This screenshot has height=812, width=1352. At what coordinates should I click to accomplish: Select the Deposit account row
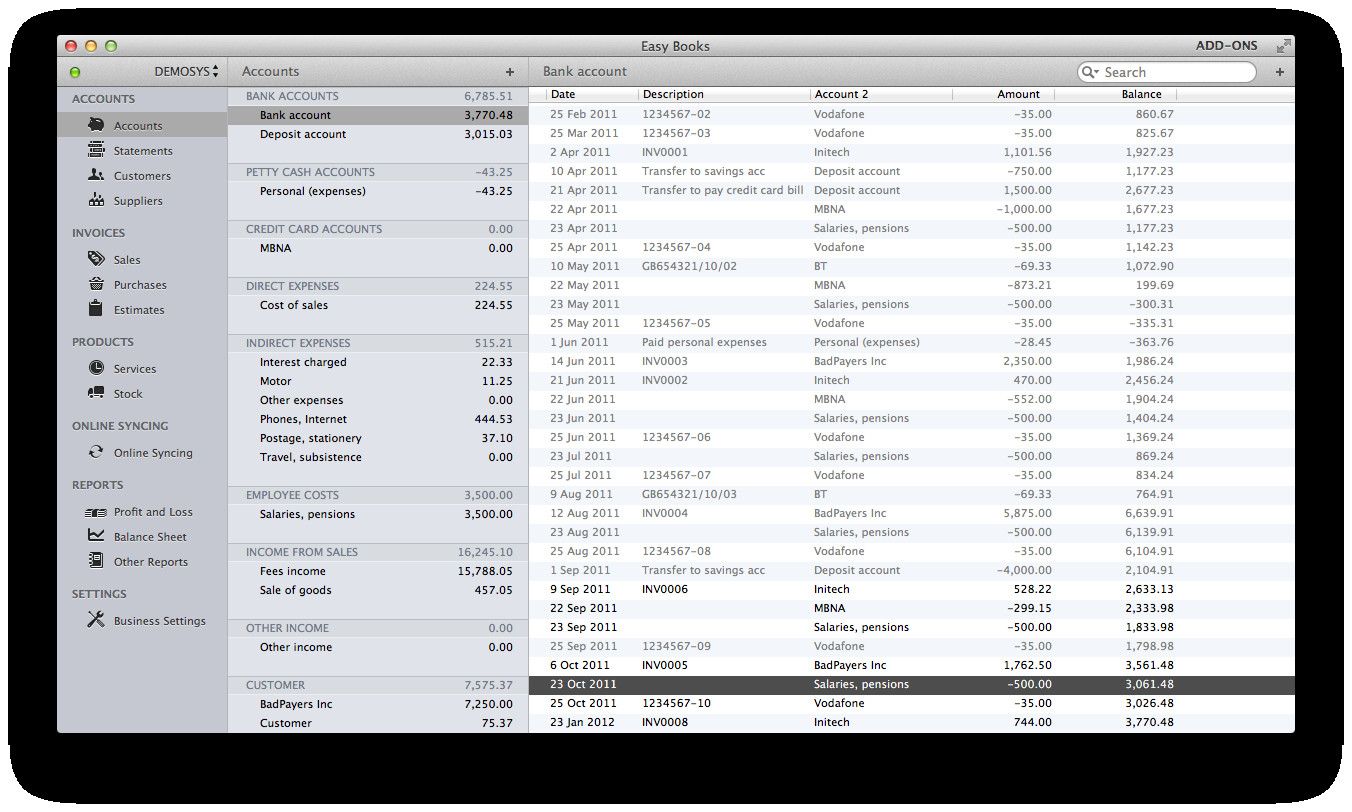click(x=378, y=134)
